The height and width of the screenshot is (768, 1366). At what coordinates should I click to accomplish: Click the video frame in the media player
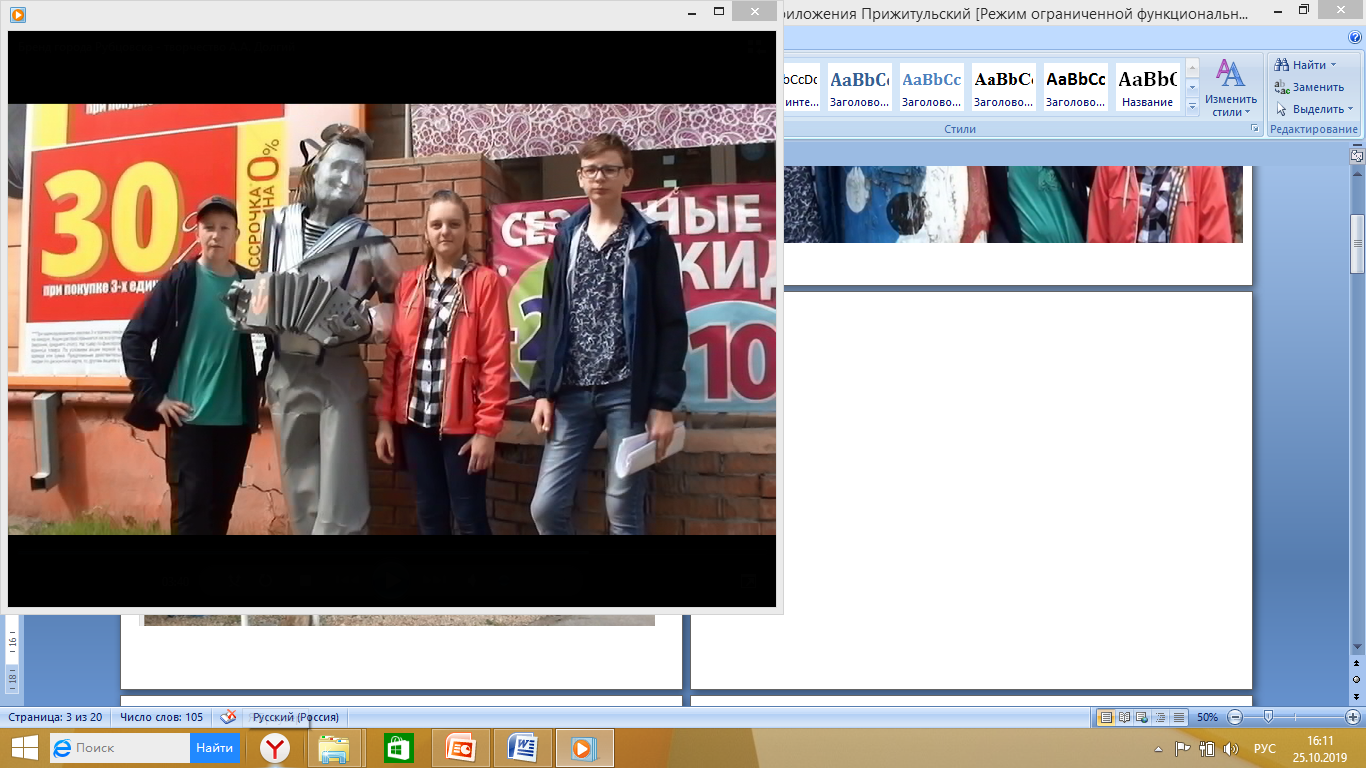[x=392, y=319]
